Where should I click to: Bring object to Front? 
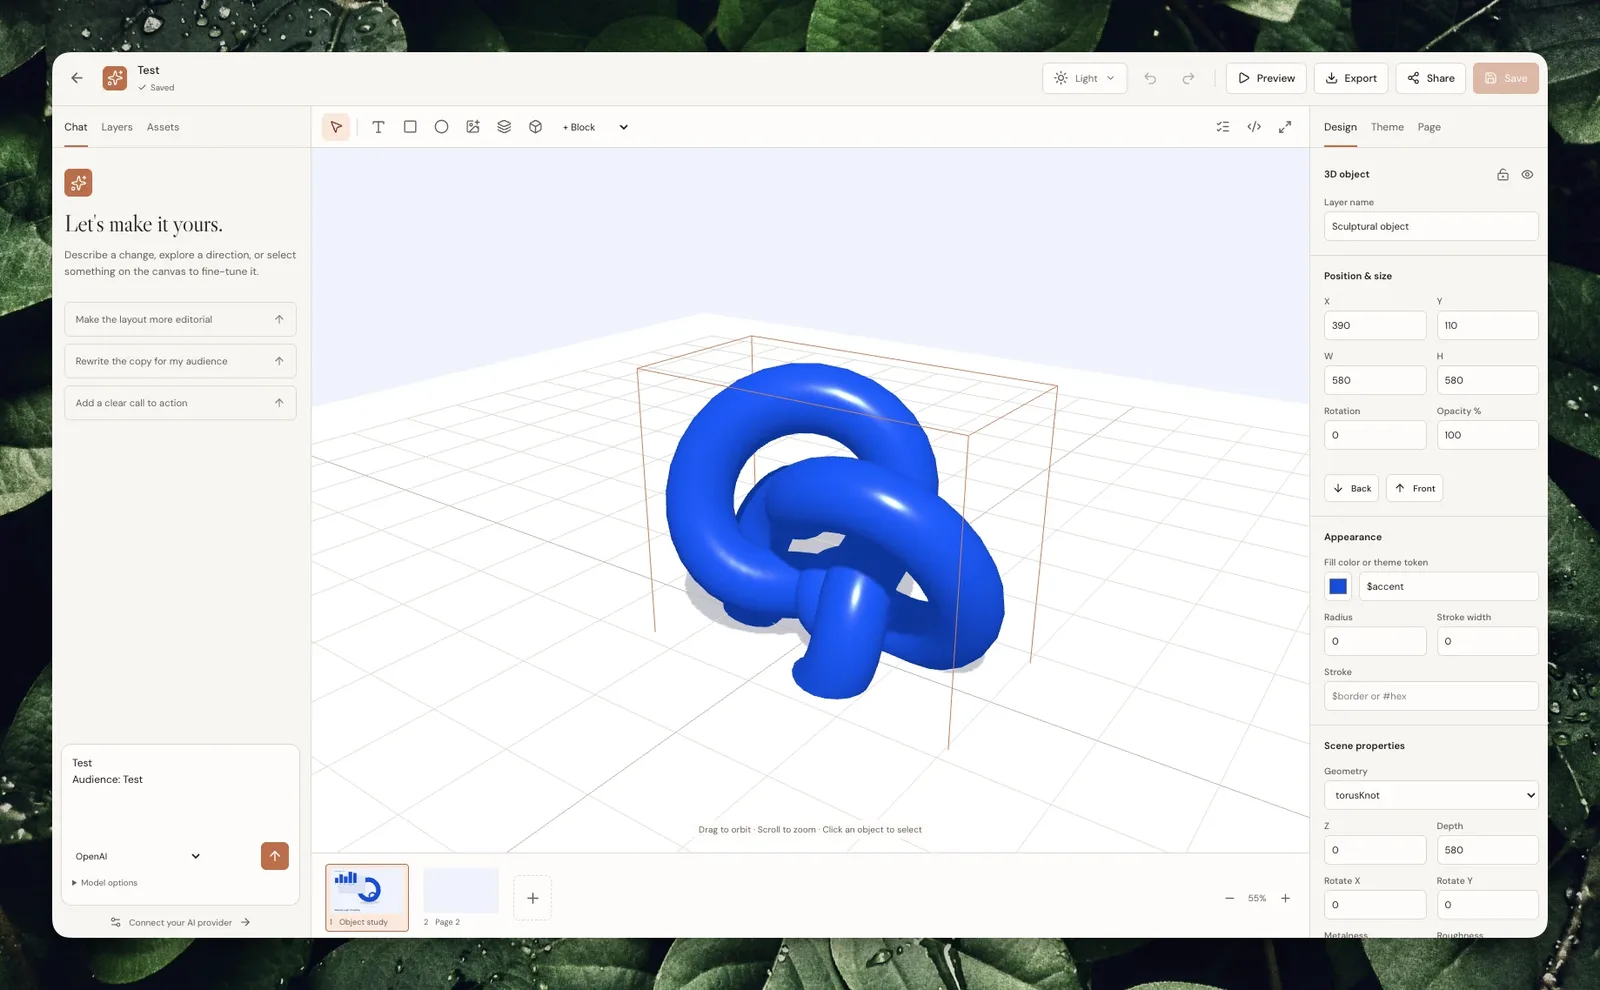(1414, 488)
